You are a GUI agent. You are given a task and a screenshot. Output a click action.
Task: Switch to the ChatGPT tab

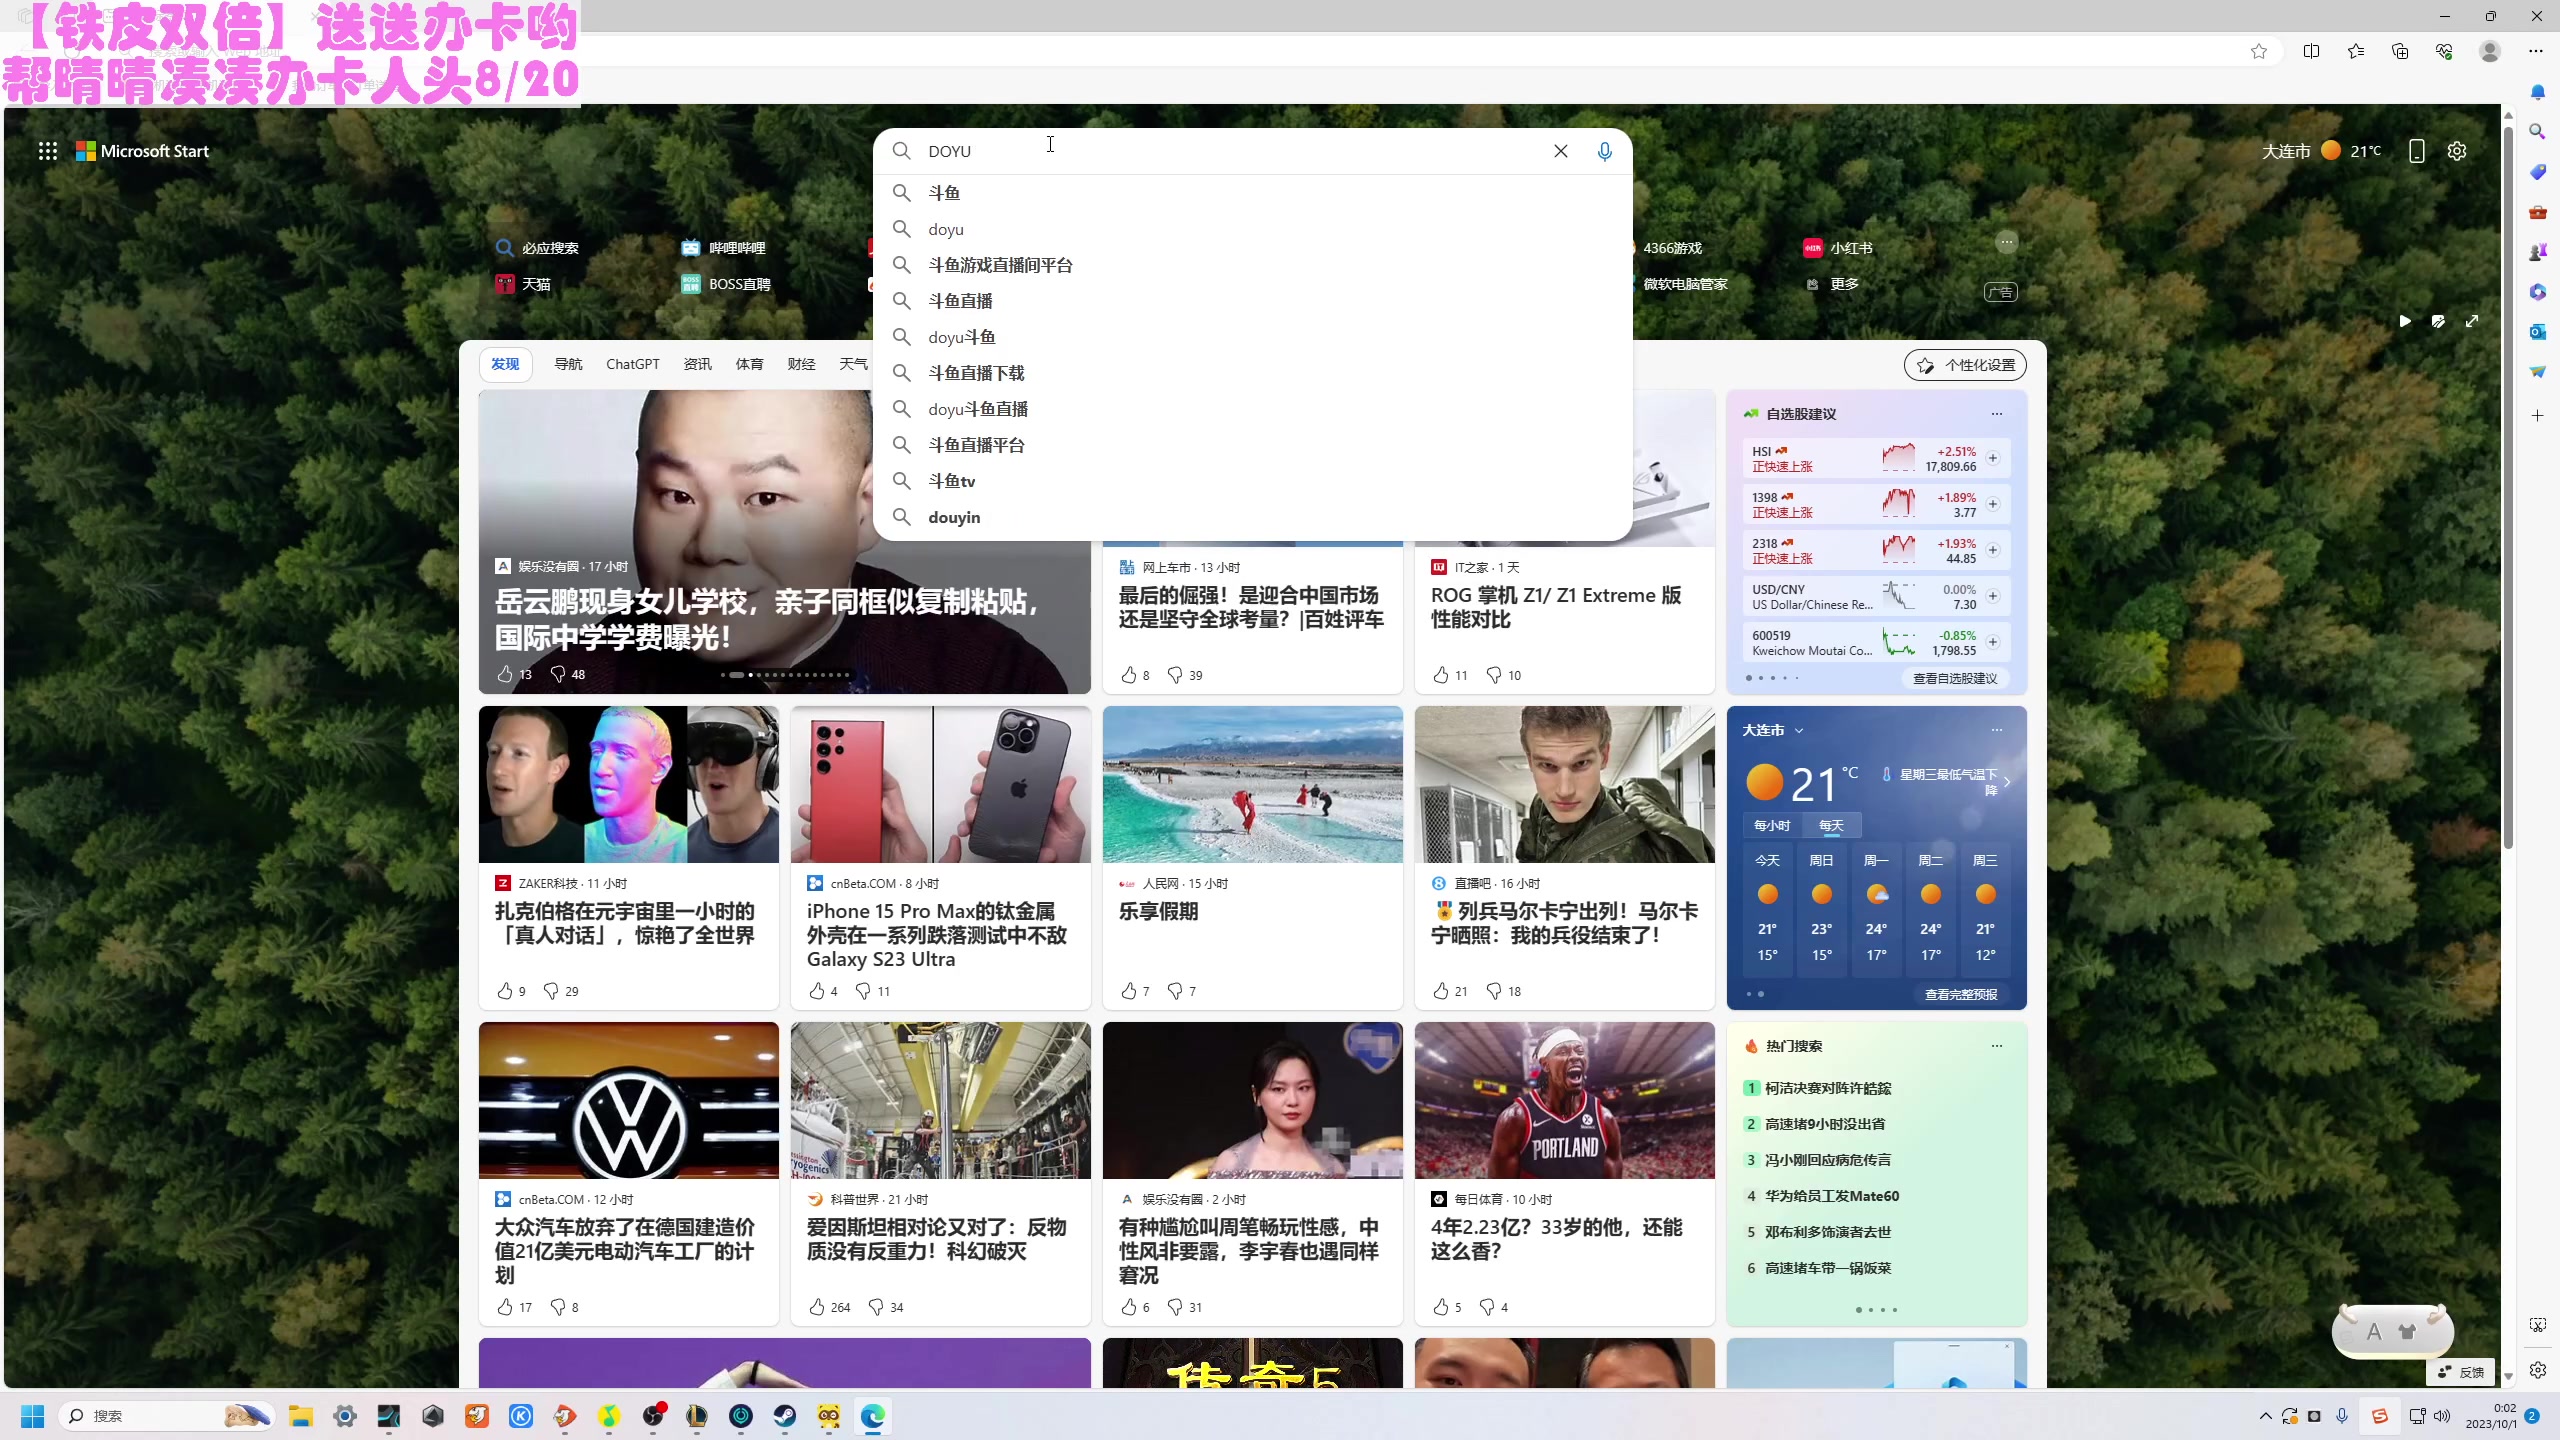click(x=633, y=364)
